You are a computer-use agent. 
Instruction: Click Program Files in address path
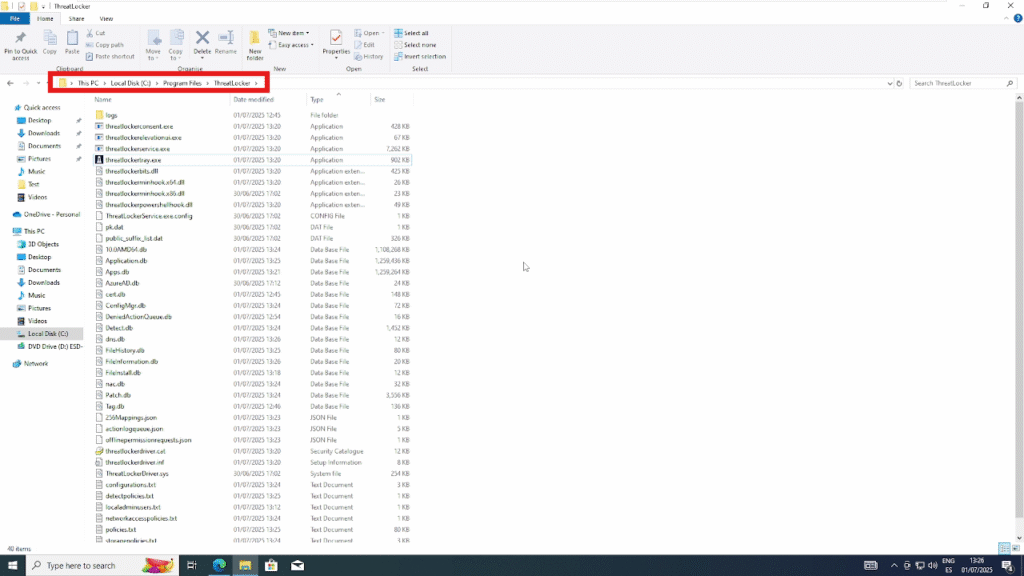(x=182, y=83)
